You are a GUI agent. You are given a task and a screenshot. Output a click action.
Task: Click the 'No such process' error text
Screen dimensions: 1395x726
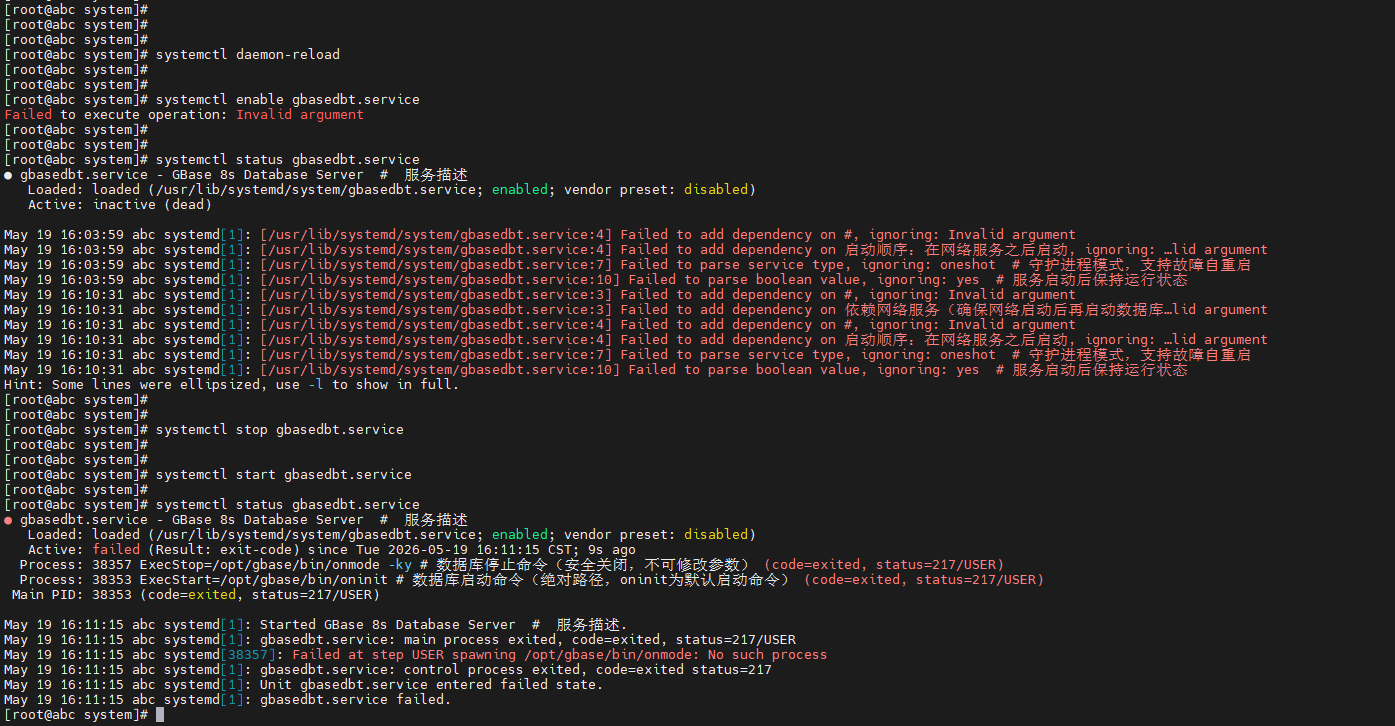pos(768,655)
